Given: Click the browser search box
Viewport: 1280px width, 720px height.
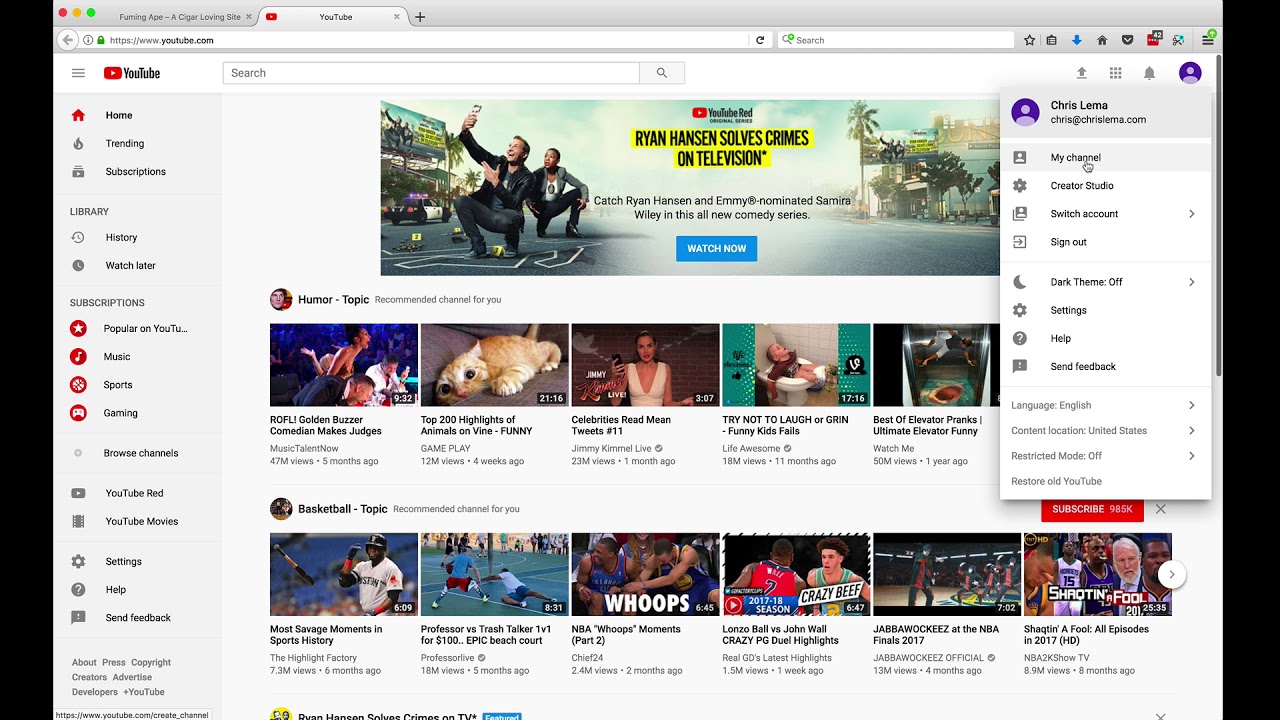Looking at the screenshot, I should tap(896, 40).
